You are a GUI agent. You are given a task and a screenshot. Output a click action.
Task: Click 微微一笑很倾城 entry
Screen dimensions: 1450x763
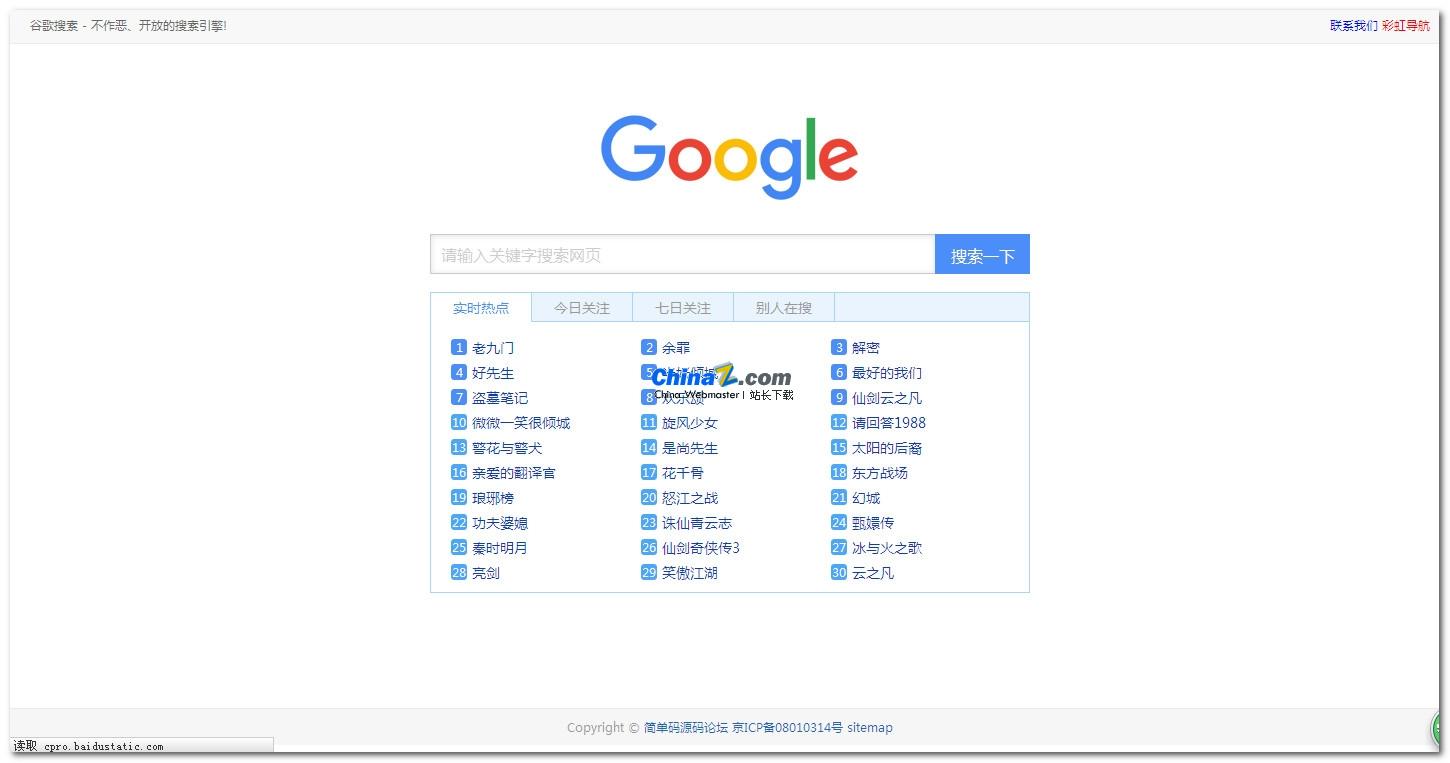pos(521,423)
